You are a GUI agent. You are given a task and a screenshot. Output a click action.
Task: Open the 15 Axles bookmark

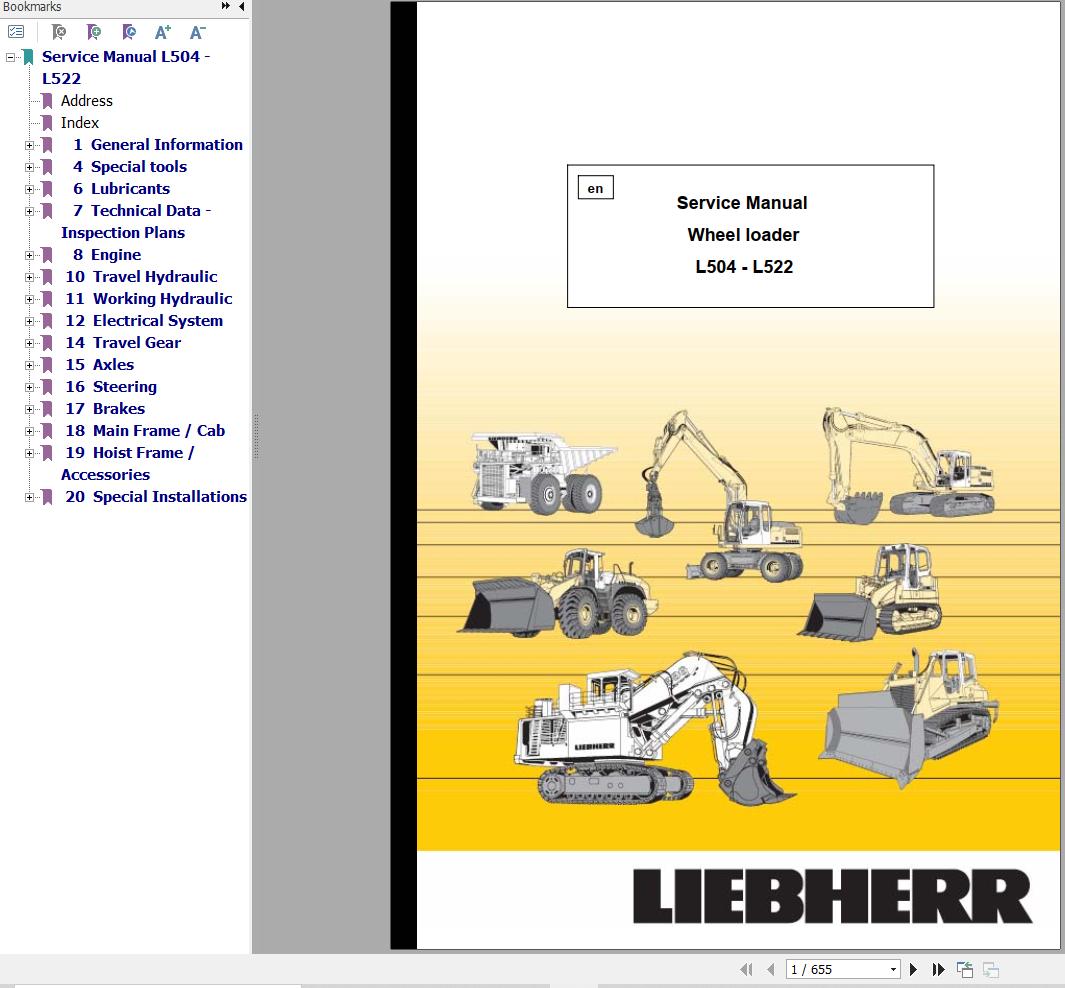(100, 365)
